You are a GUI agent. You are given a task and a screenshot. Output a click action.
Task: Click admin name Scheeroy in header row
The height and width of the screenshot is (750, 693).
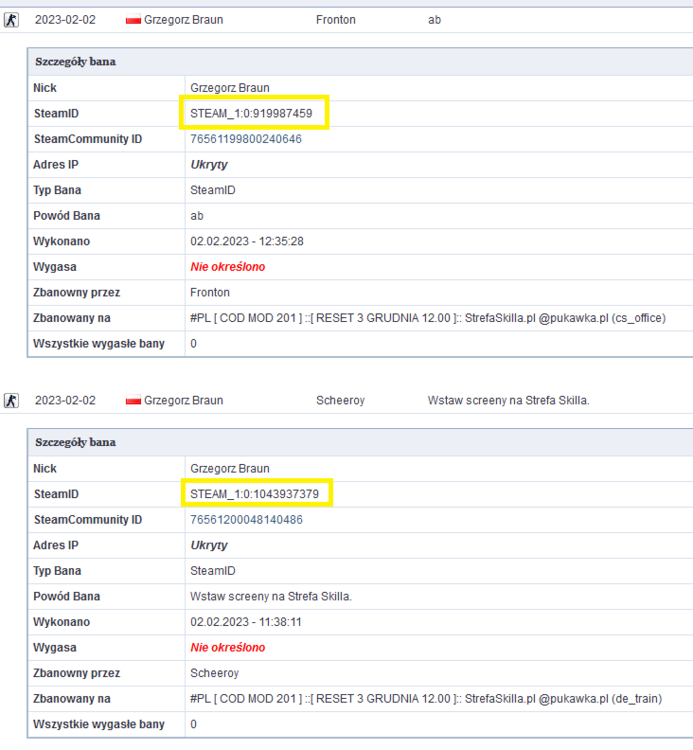click(x=340, y=400)
